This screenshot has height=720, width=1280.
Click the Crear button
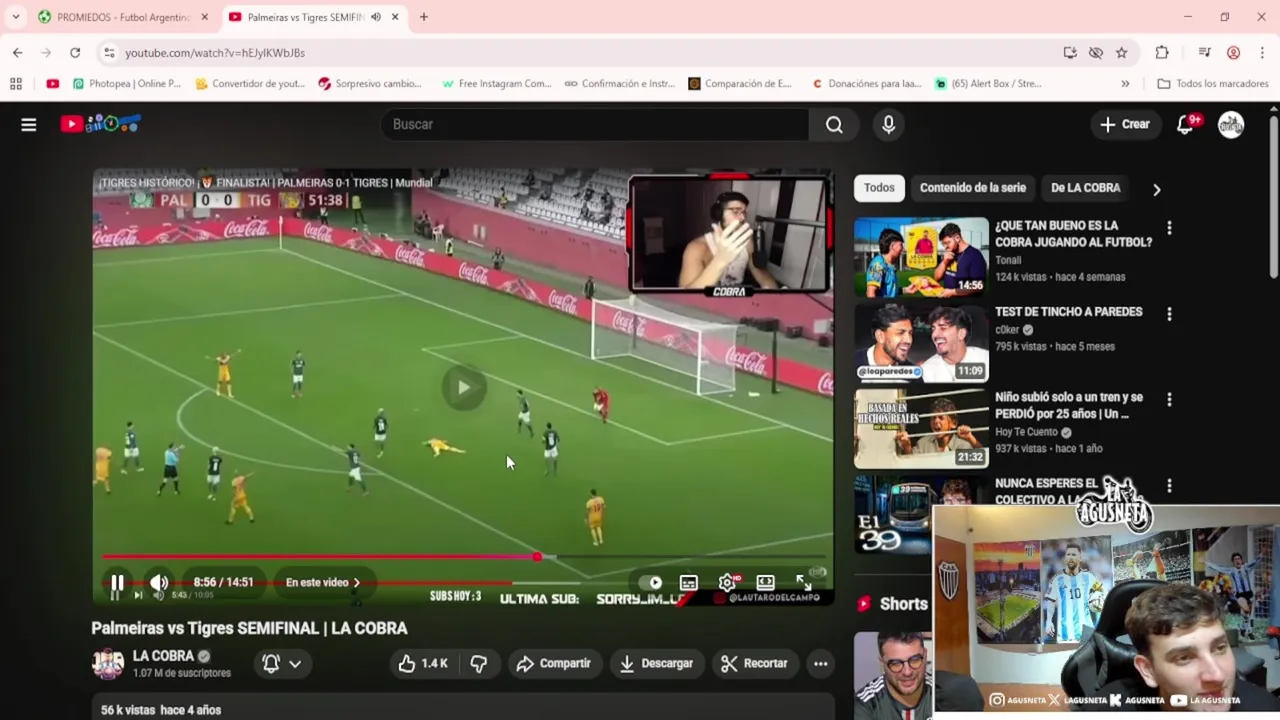click(x=1125, y=124)
